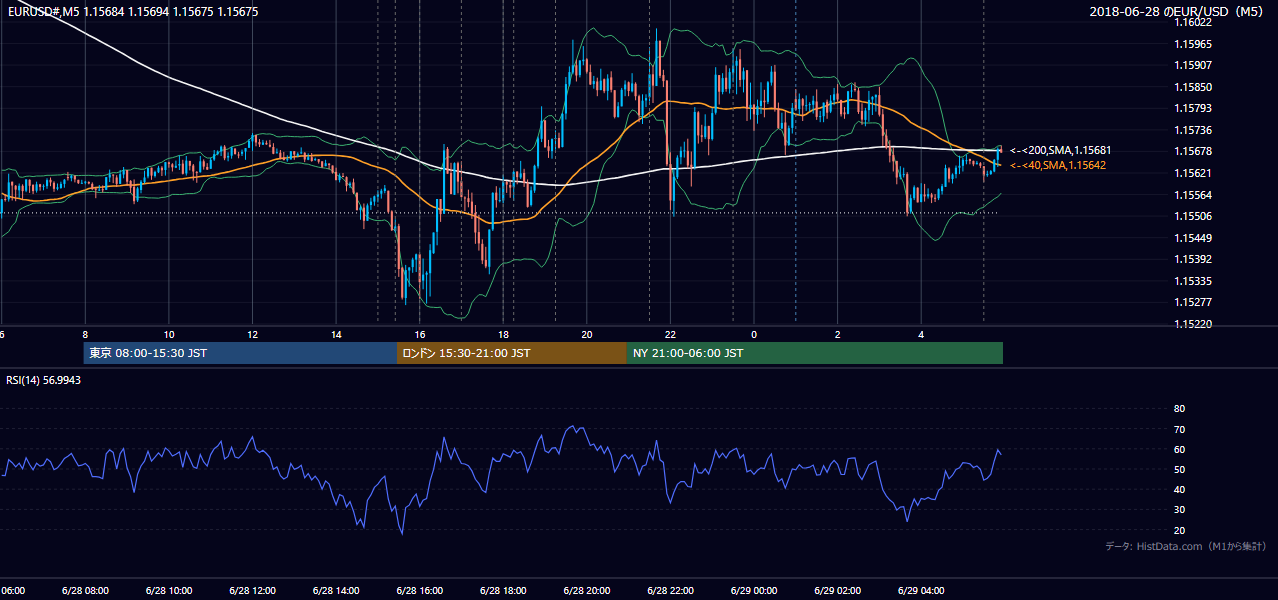Viewport: 1278px width, 600px height.
Task: Click RSI scale value 50
Action: point(1180,469)
